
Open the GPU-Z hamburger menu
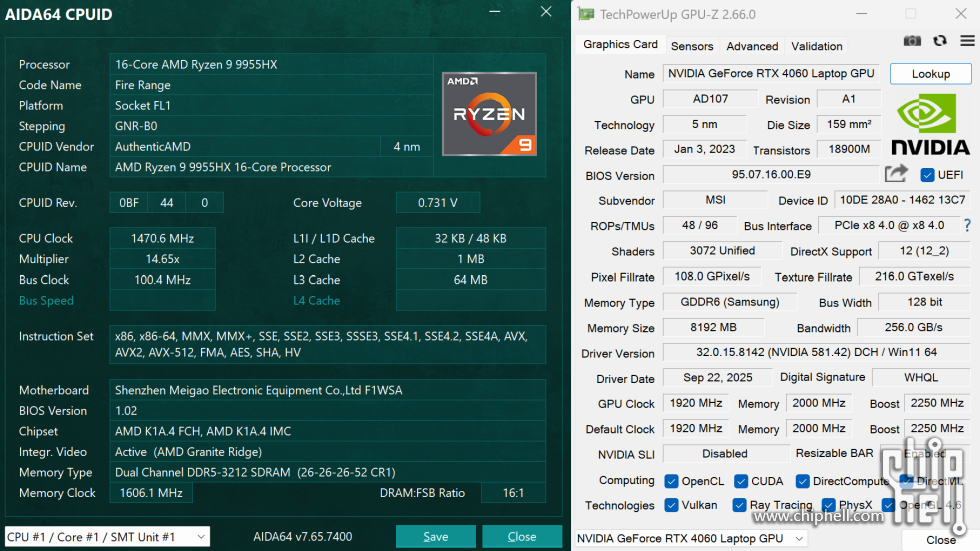[x=966, y=41]
